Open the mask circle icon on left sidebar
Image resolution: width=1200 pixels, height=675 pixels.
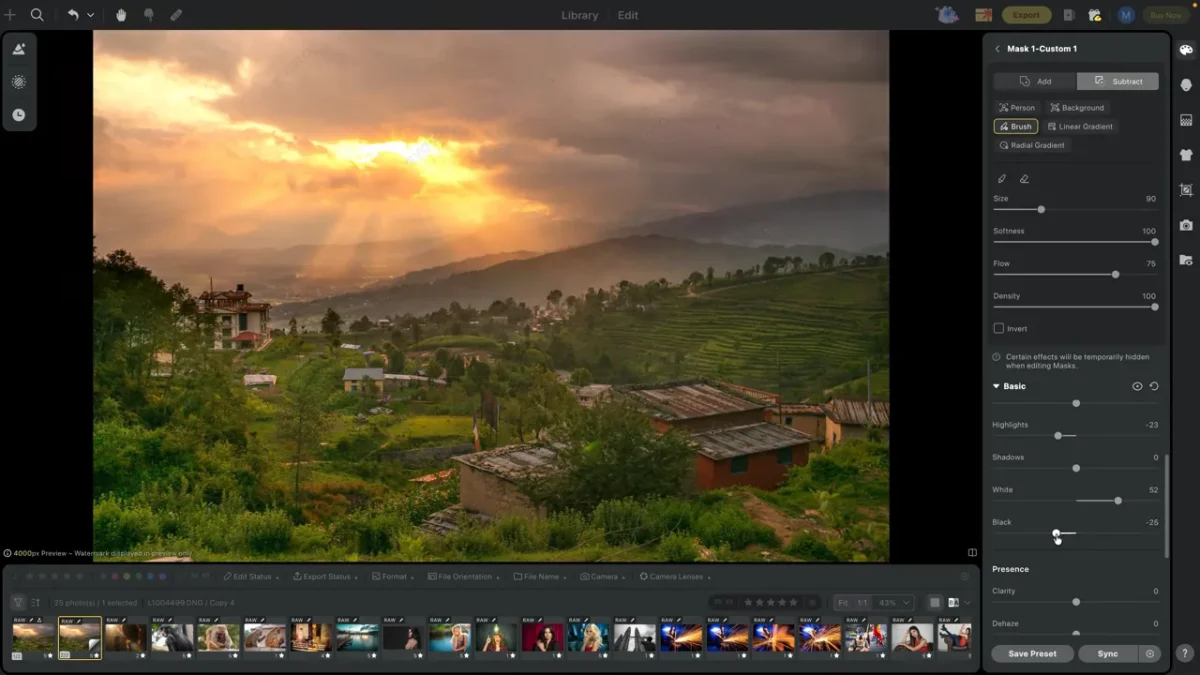(19, 82)
